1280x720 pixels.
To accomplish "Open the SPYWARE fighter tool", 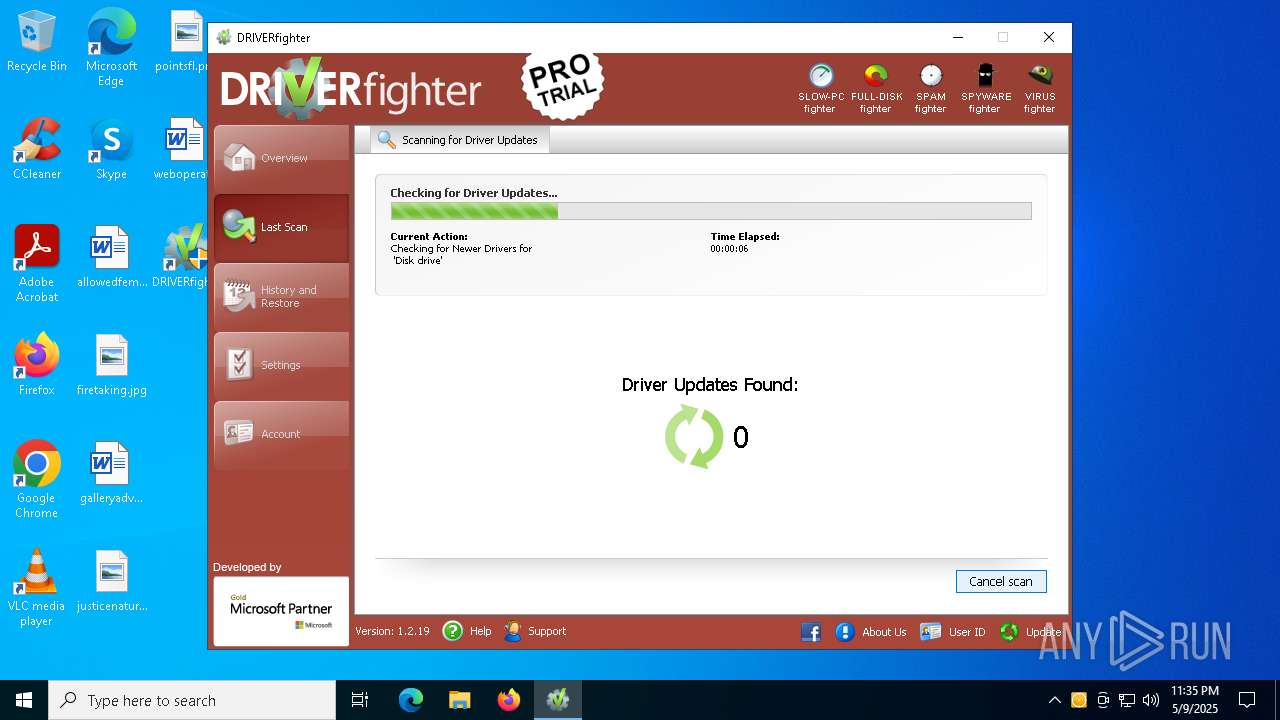I will pyautogui.click(x=986, y=88).
